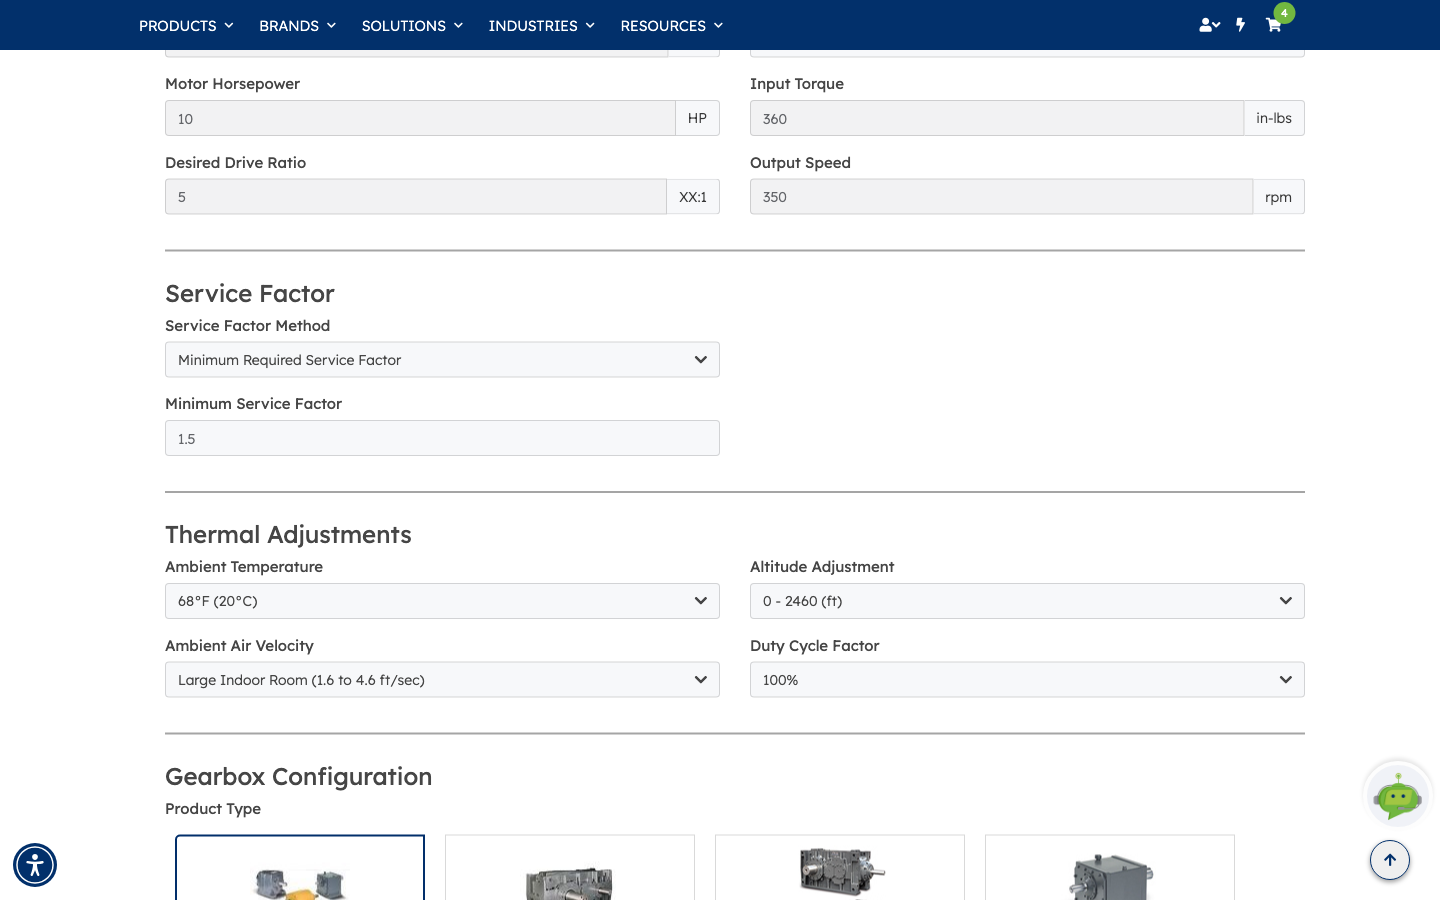Screen dimensions: 1440x900
Task: Click the in-lbs unit label
Action: [1274, 118]
